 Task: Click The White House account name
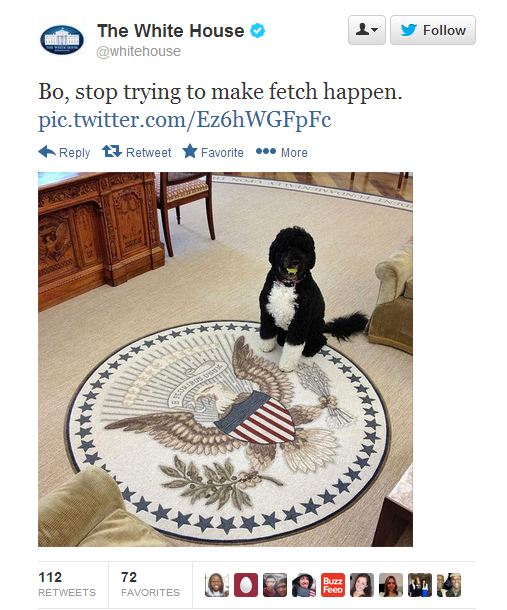click(x=171, y=31)
